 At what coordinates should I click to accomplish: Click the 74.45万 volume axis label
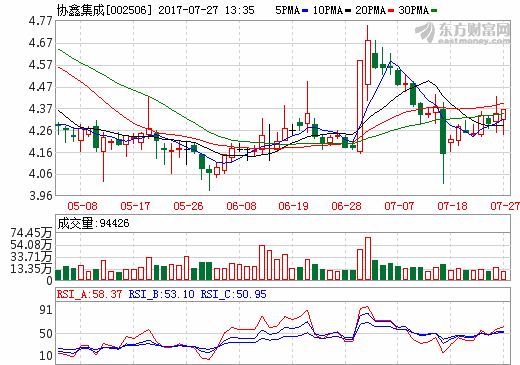31,233
